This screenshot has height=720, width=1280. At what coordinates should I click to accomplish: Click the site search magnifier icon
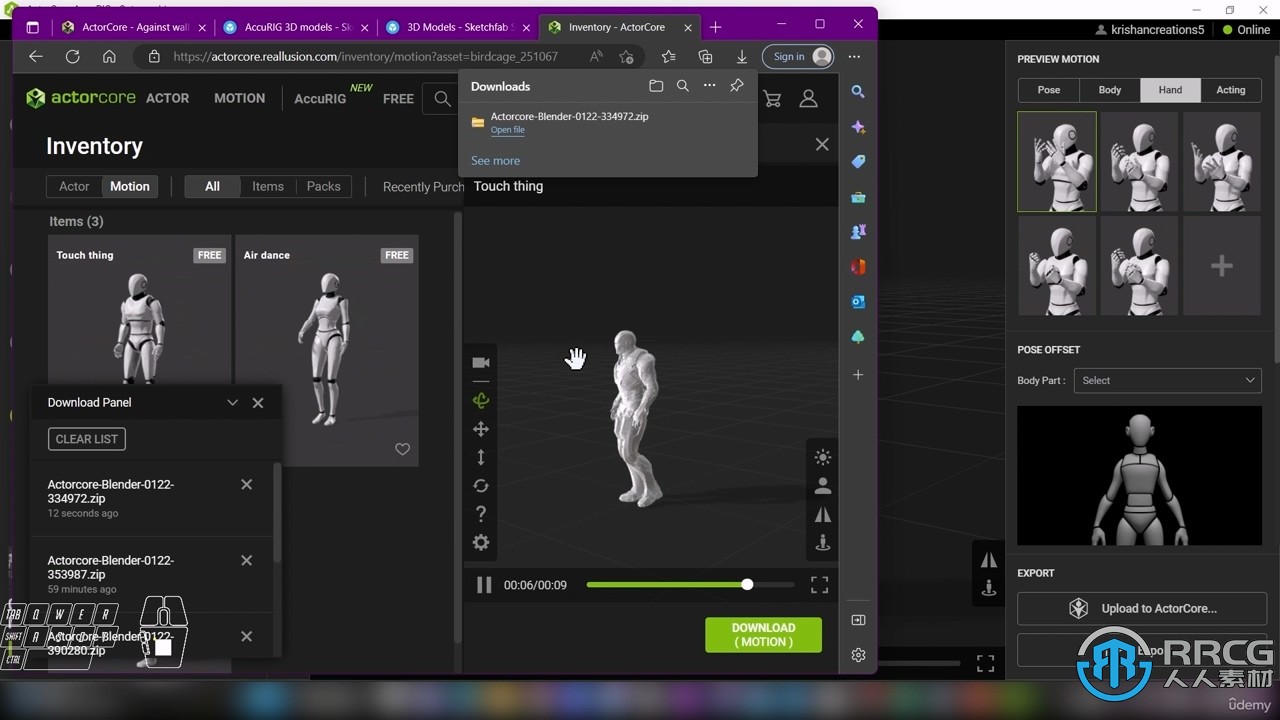click(442, 98)
